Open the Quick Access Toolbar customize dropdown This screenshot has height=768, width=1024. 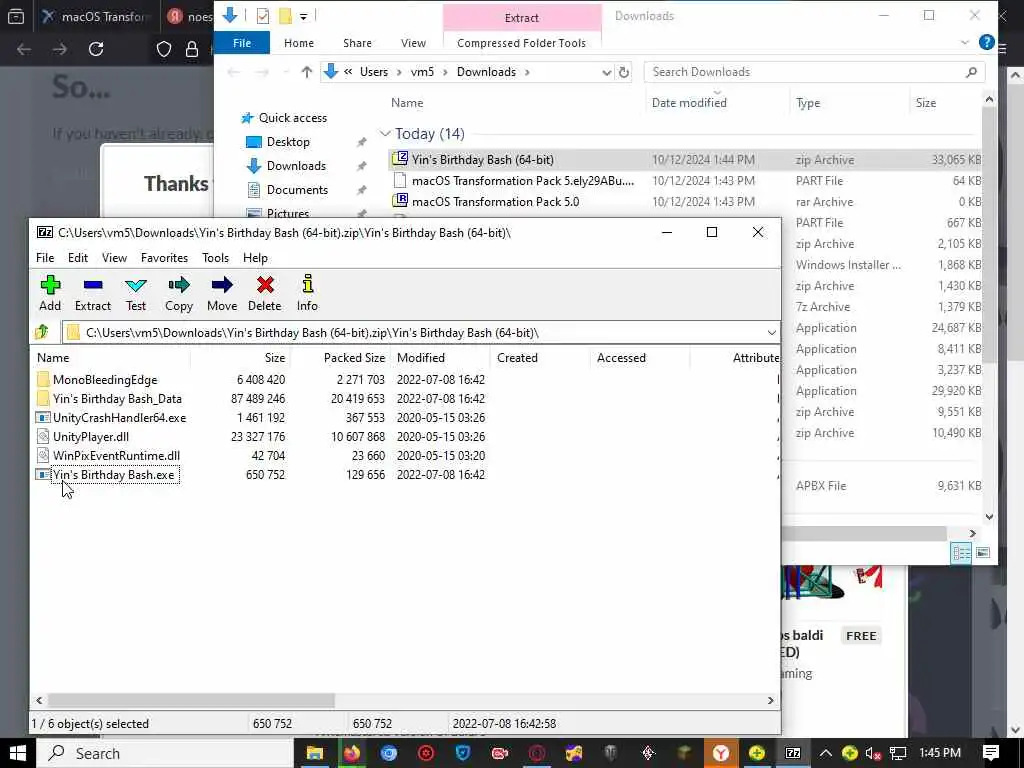(x=304, y=16)
